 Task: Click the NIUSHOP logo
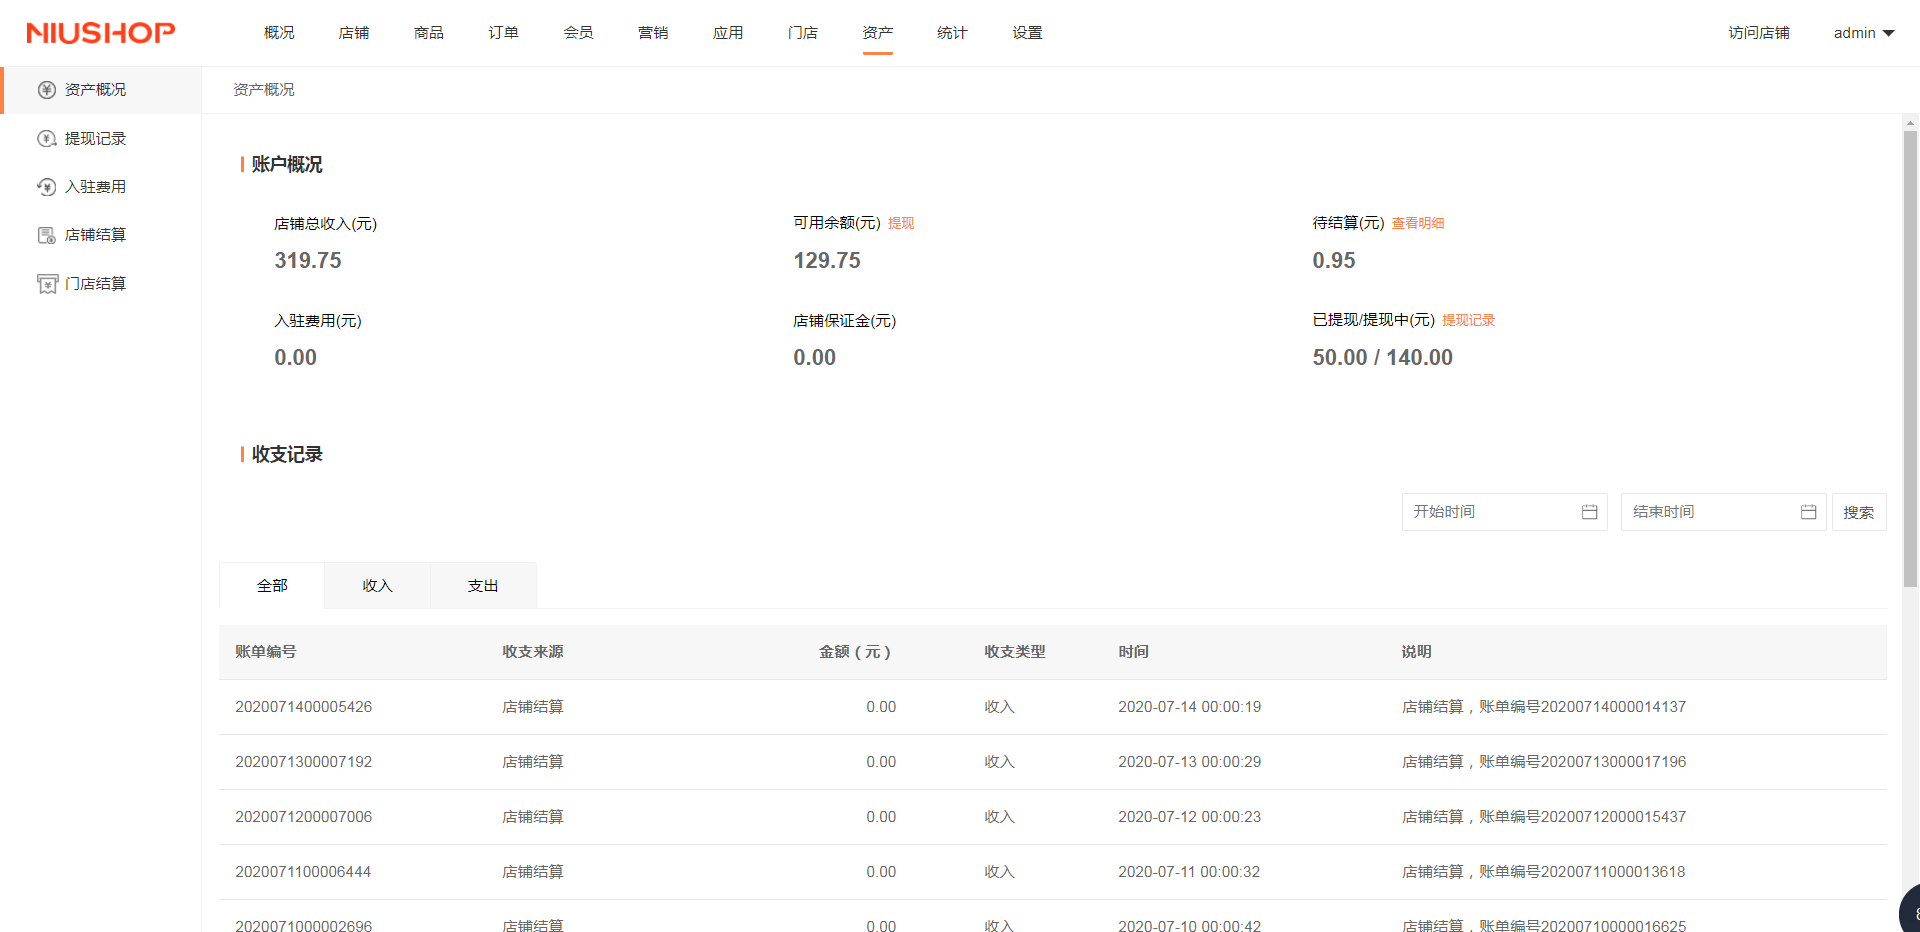click(x=101, y=33)
